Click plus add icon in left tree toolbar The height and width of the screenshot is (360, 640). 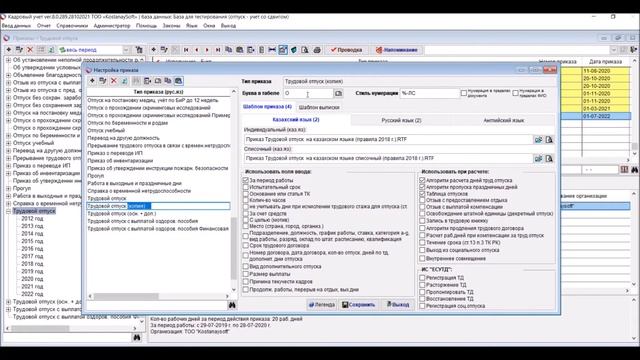(x=9, y=50)
